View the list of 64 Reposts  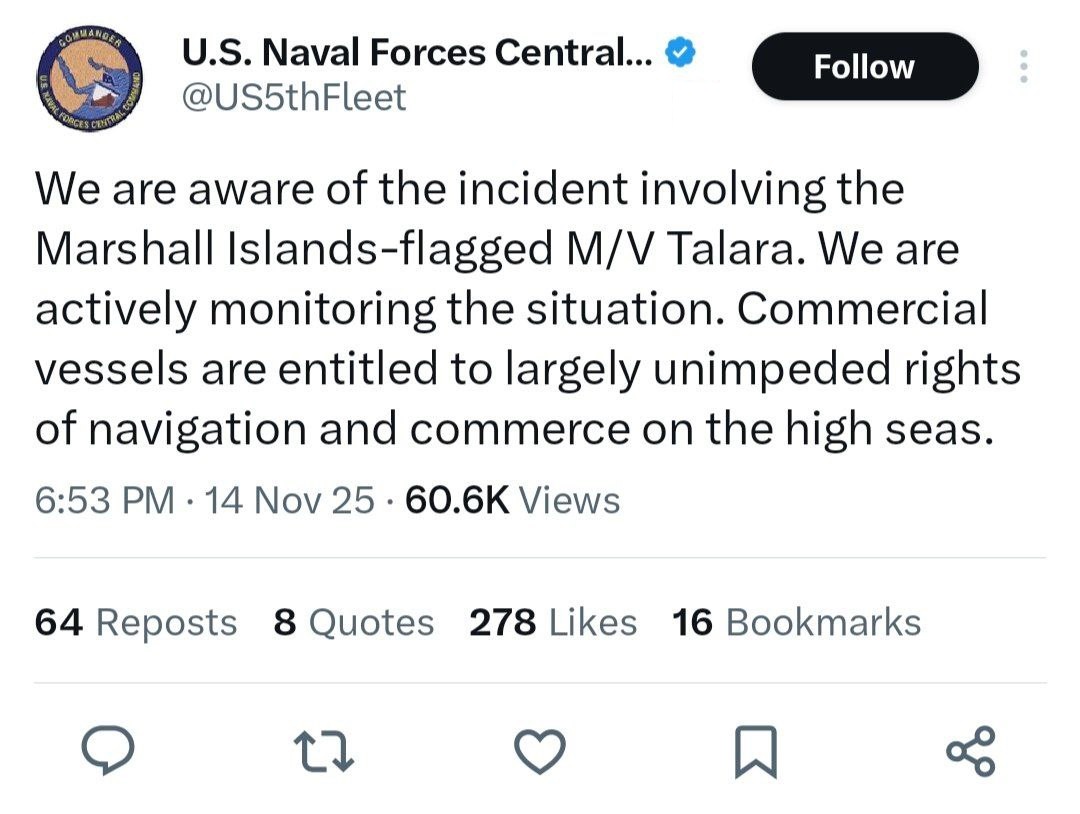coord(136,622)
